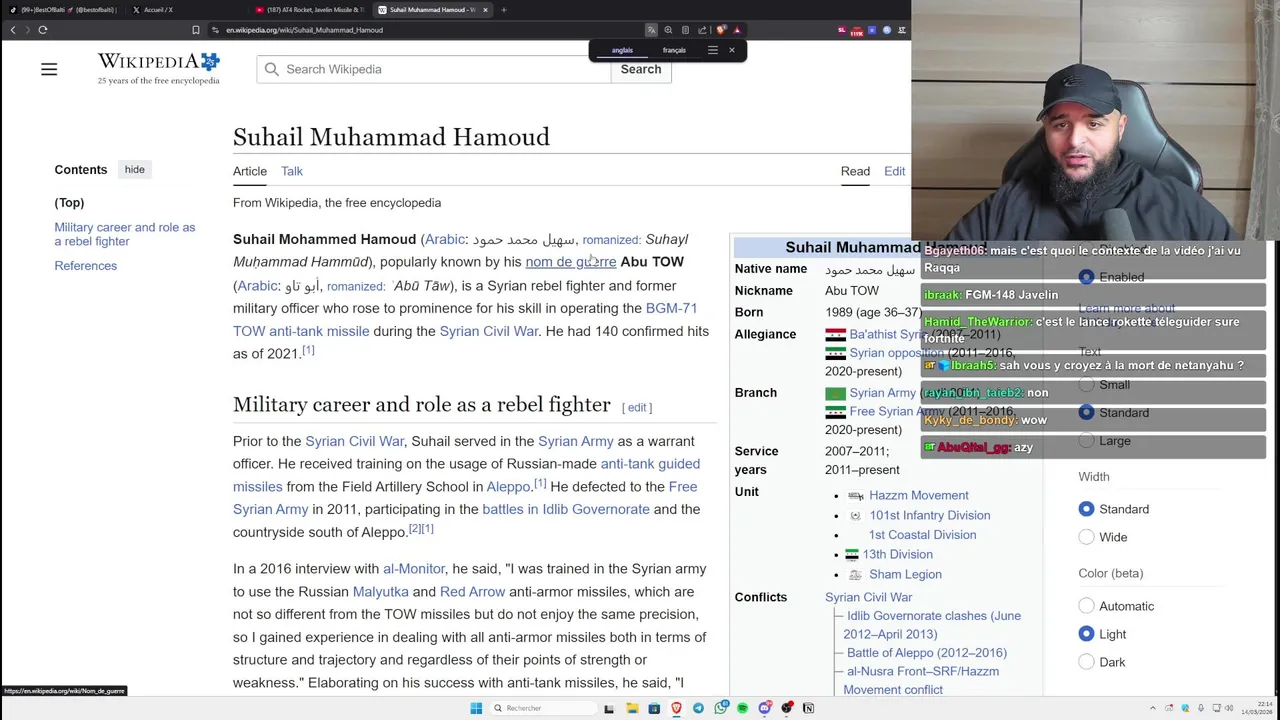1280x720 pixels.
Task: Open Spotify from the taskbar
Action: coord(742,708)
